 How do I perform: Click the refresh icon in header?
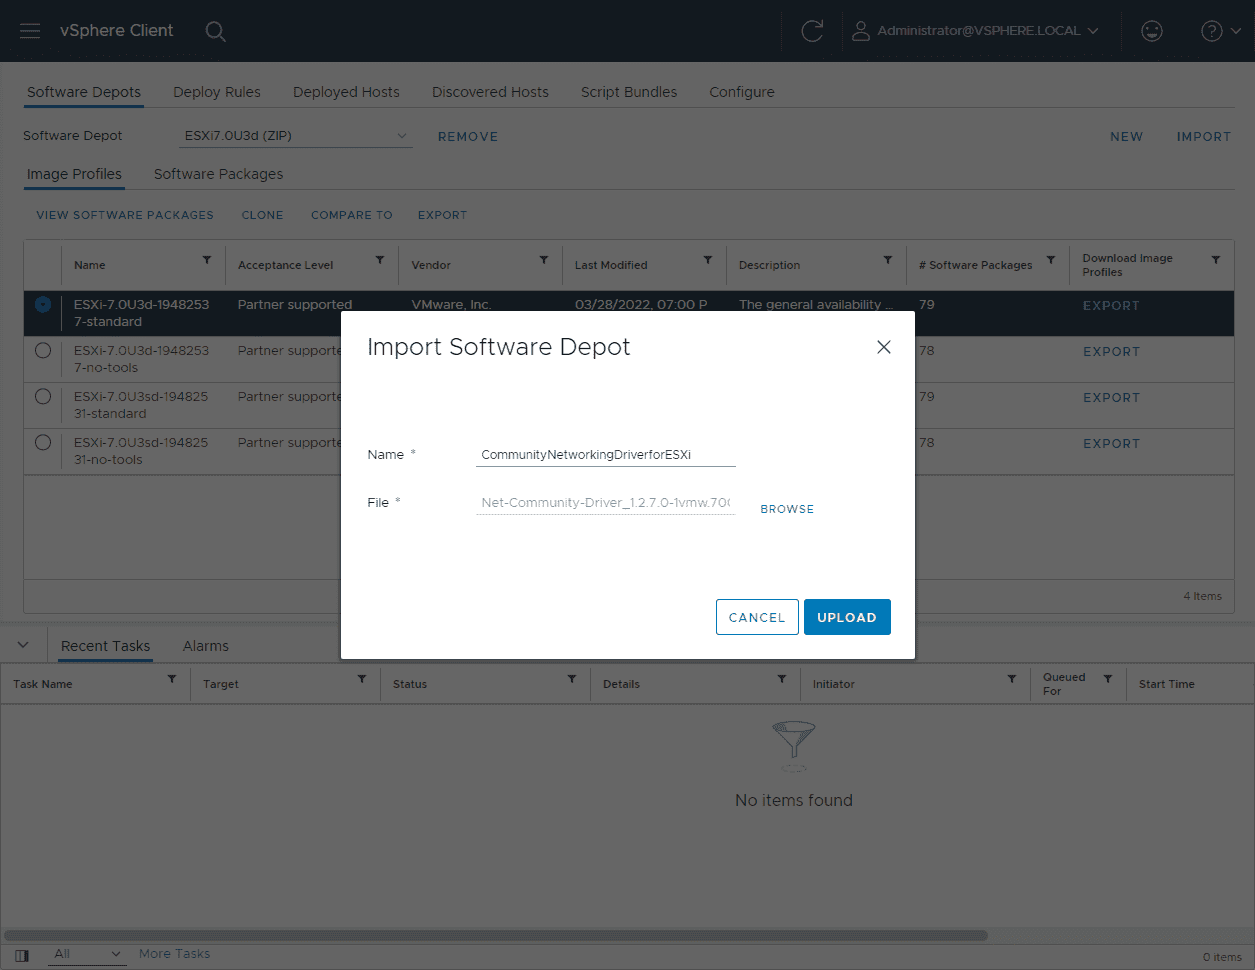(812, 31)
